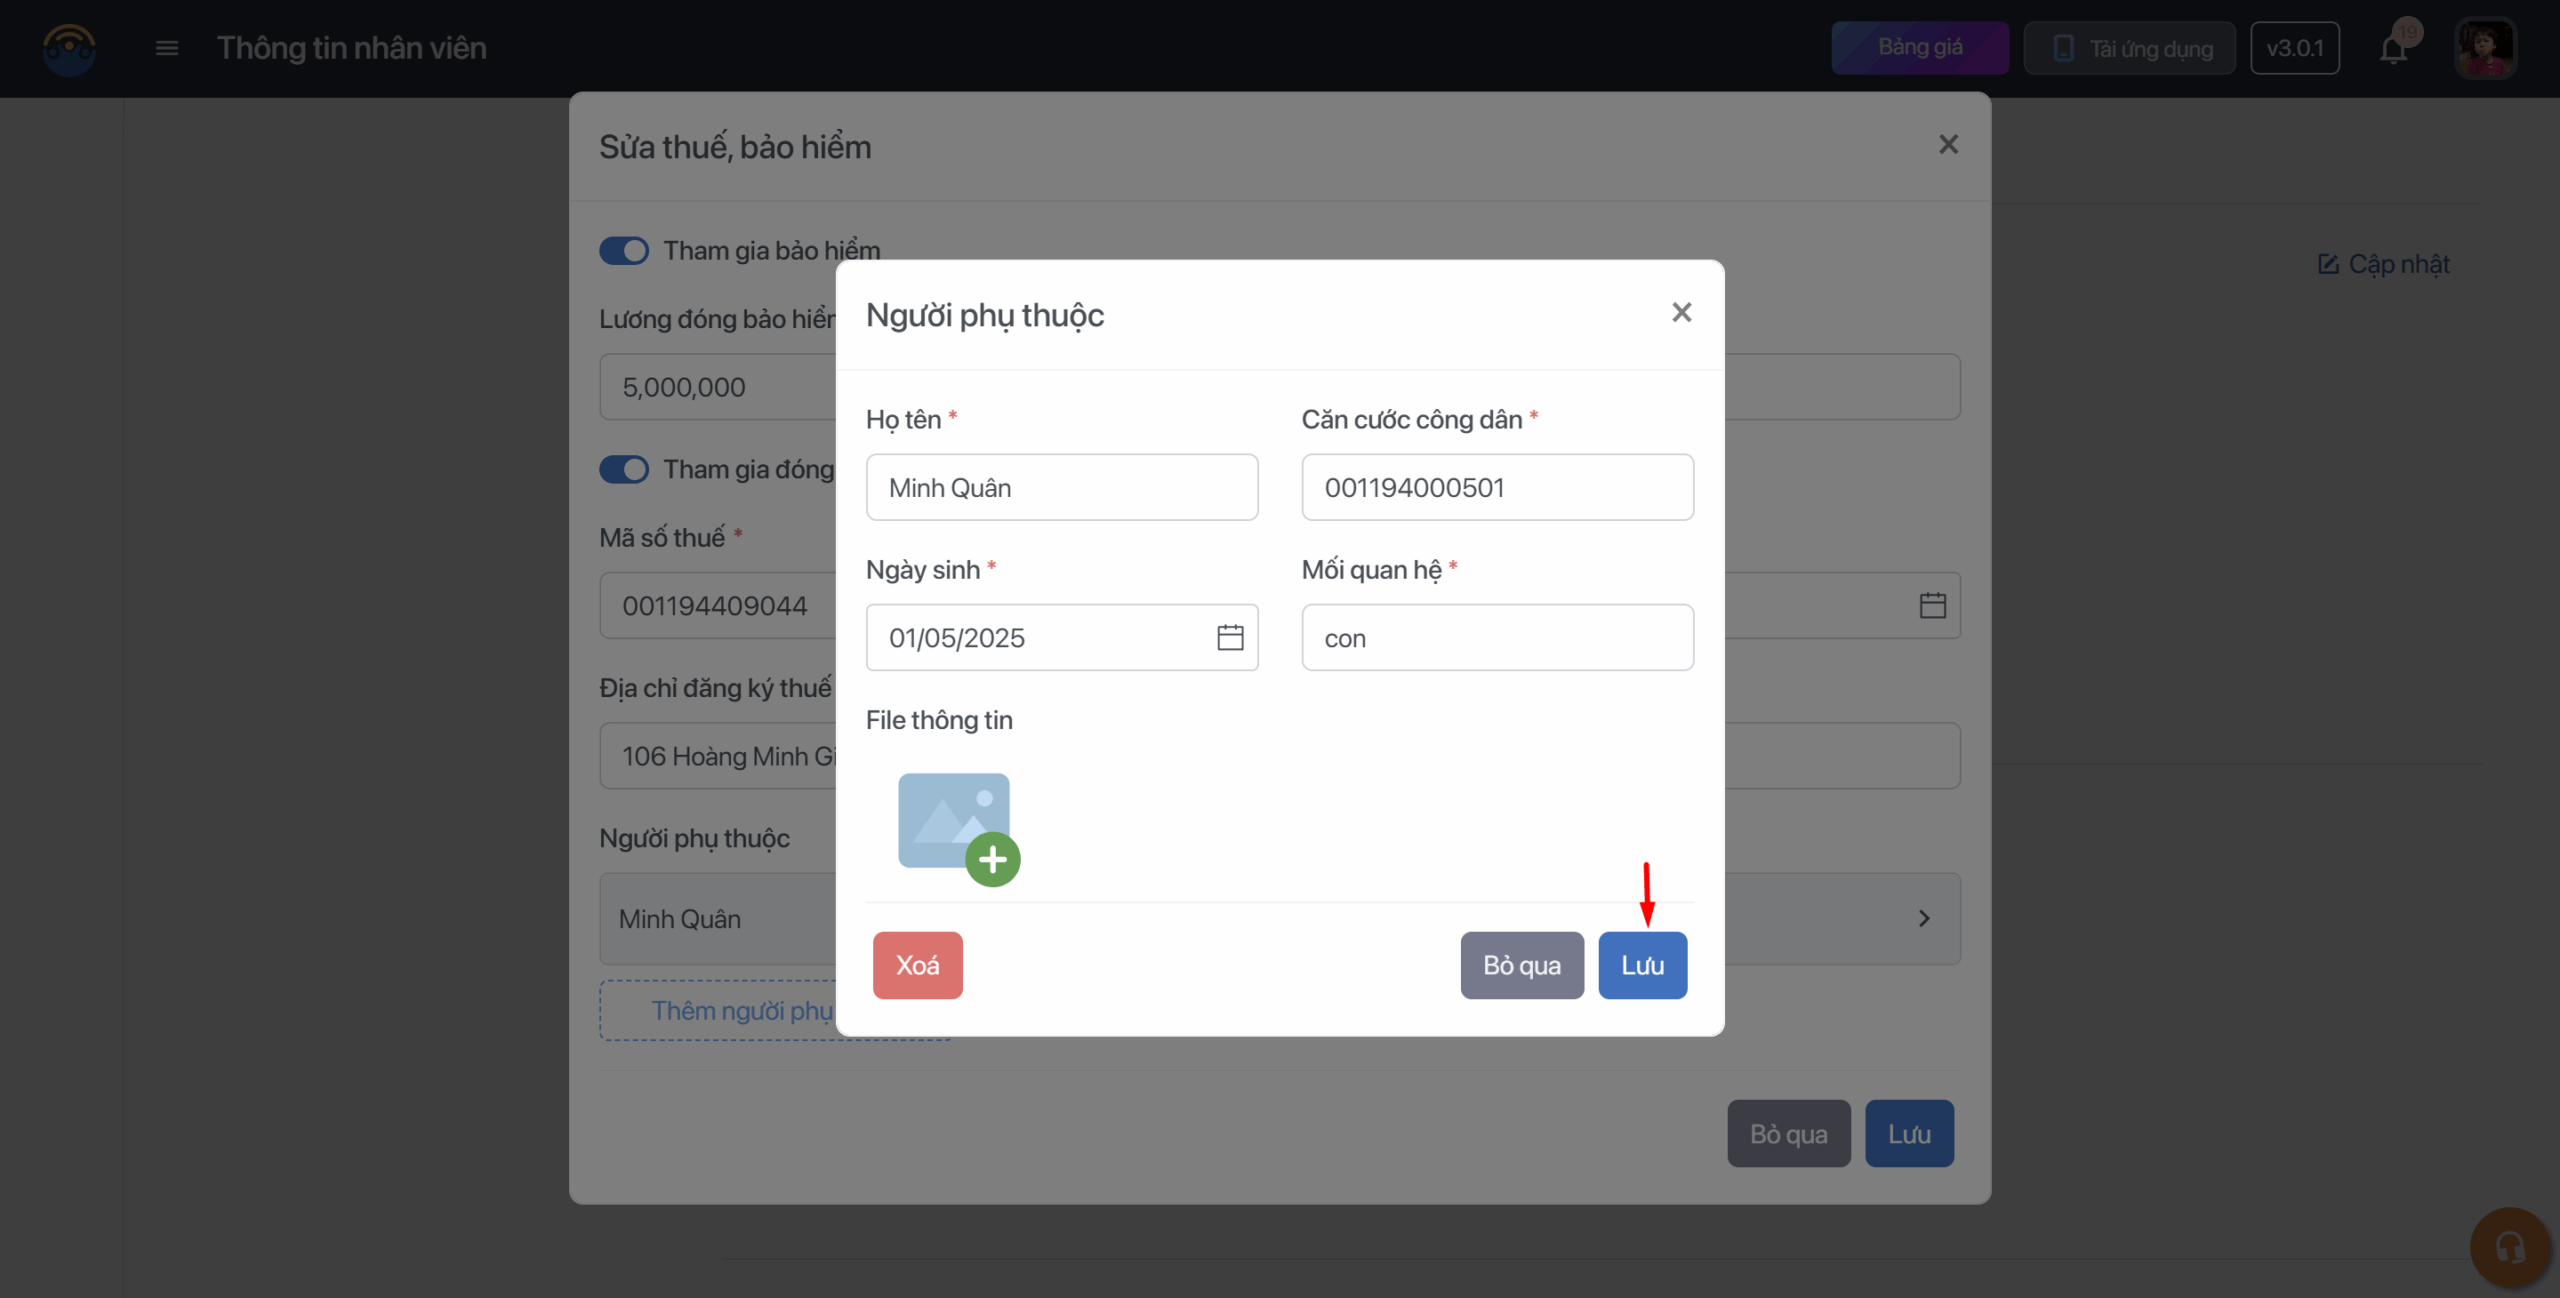This screenshot has height=1298, width=2560.
Task: Click the Xoá delete button
Action: click(917, 965)
